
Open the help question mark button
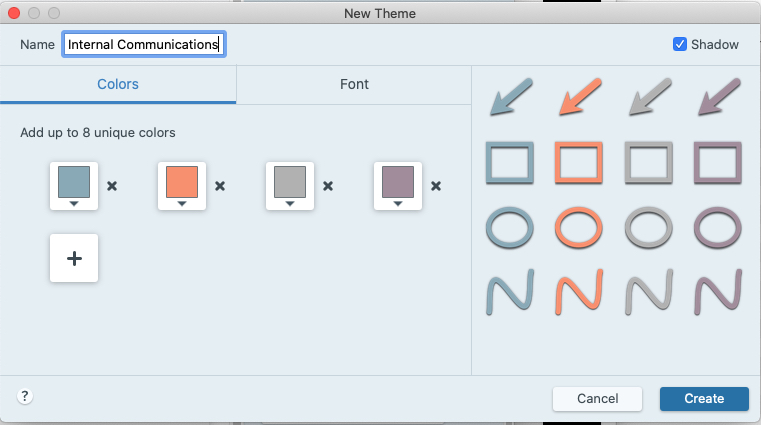[25, 396]
